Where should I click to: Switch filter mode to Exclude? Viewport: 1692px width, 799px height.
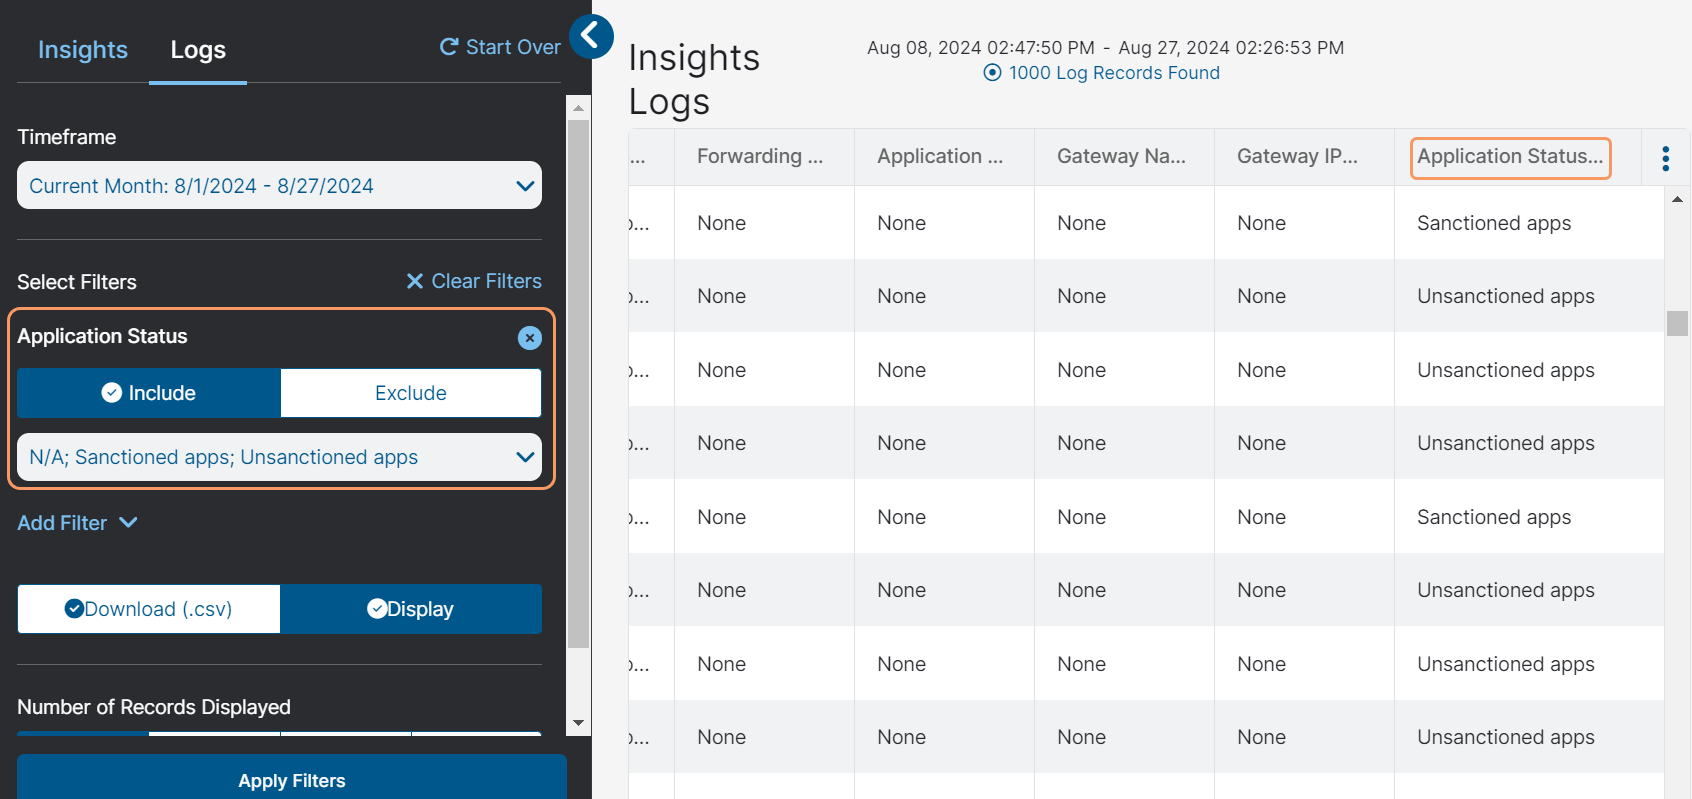tap(410, 393)
